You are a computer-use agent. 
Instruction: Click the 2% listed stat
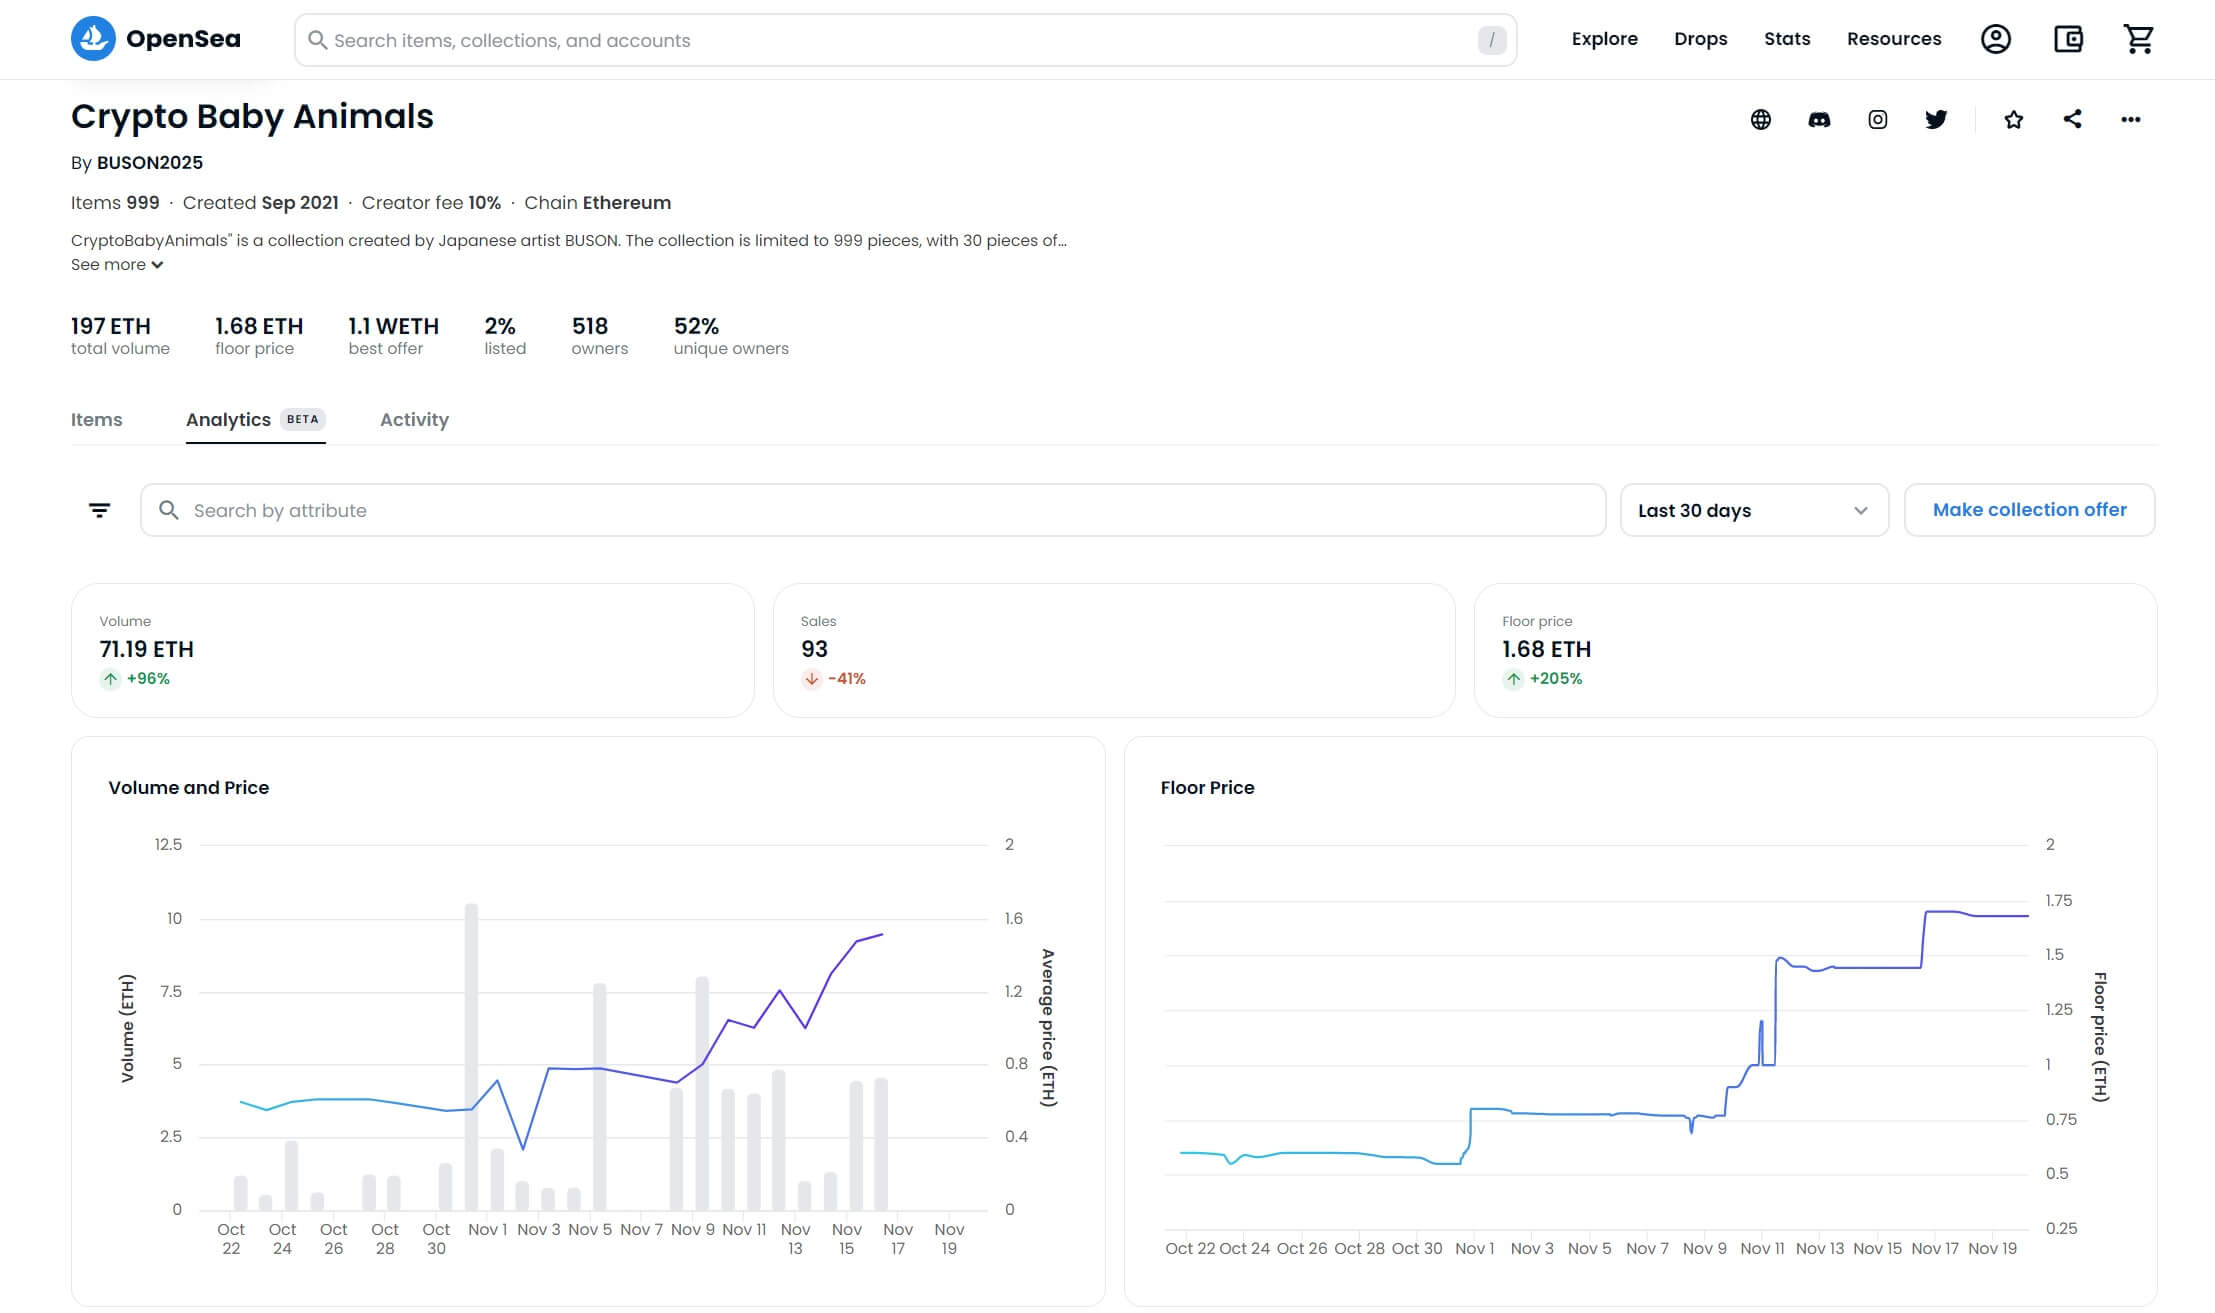click(505, 336)
